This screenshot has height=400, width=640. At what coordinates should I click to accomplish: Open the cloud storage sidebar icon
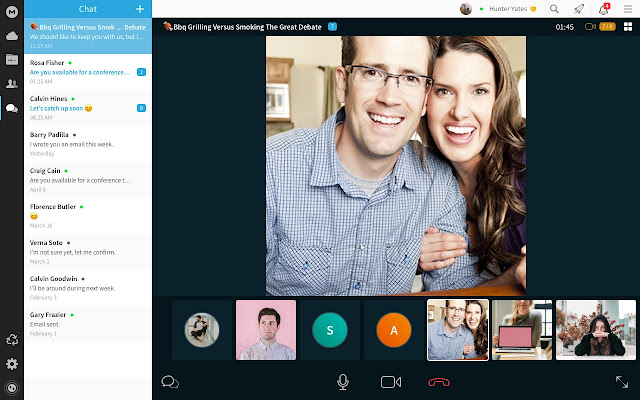pyautogui.click(x=12, y=36)
